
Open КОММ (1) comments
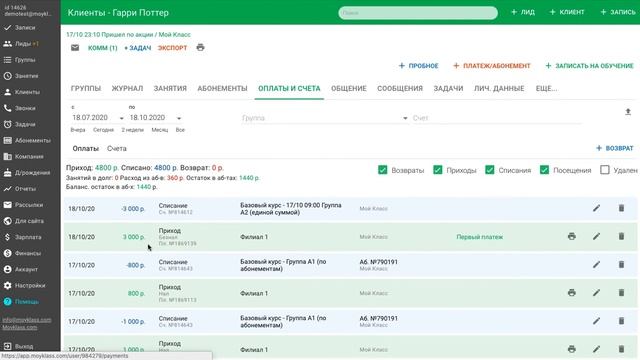[102, 48]
